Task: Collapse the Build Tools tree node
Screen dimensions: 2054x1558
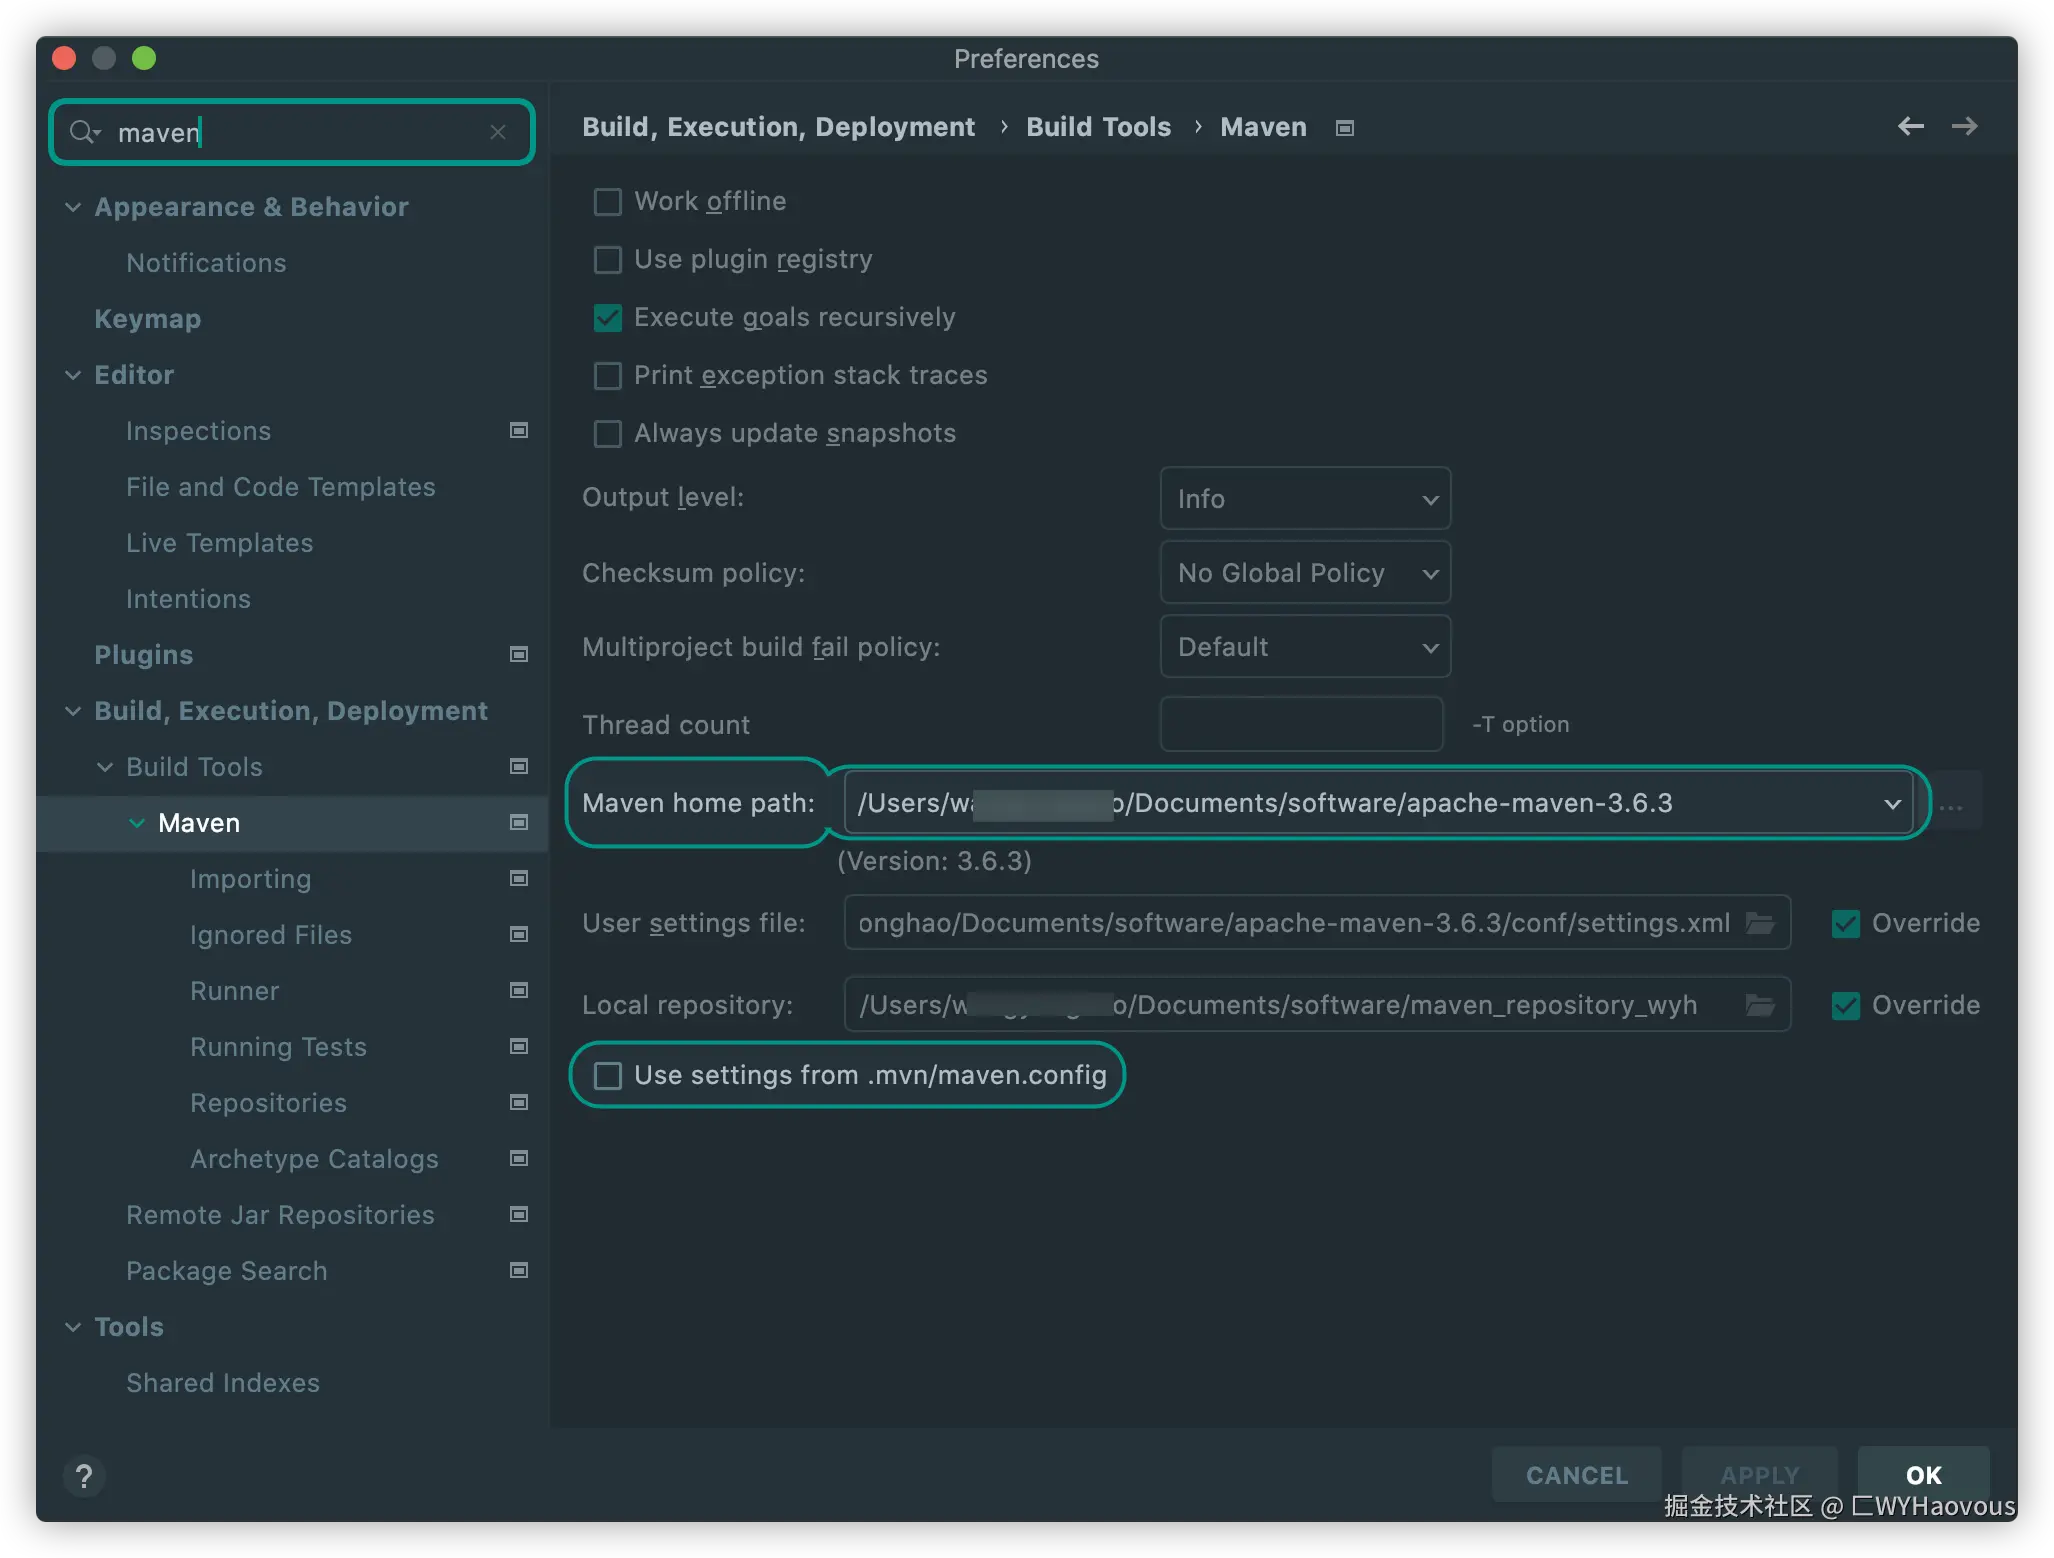Action: (105, 767)
